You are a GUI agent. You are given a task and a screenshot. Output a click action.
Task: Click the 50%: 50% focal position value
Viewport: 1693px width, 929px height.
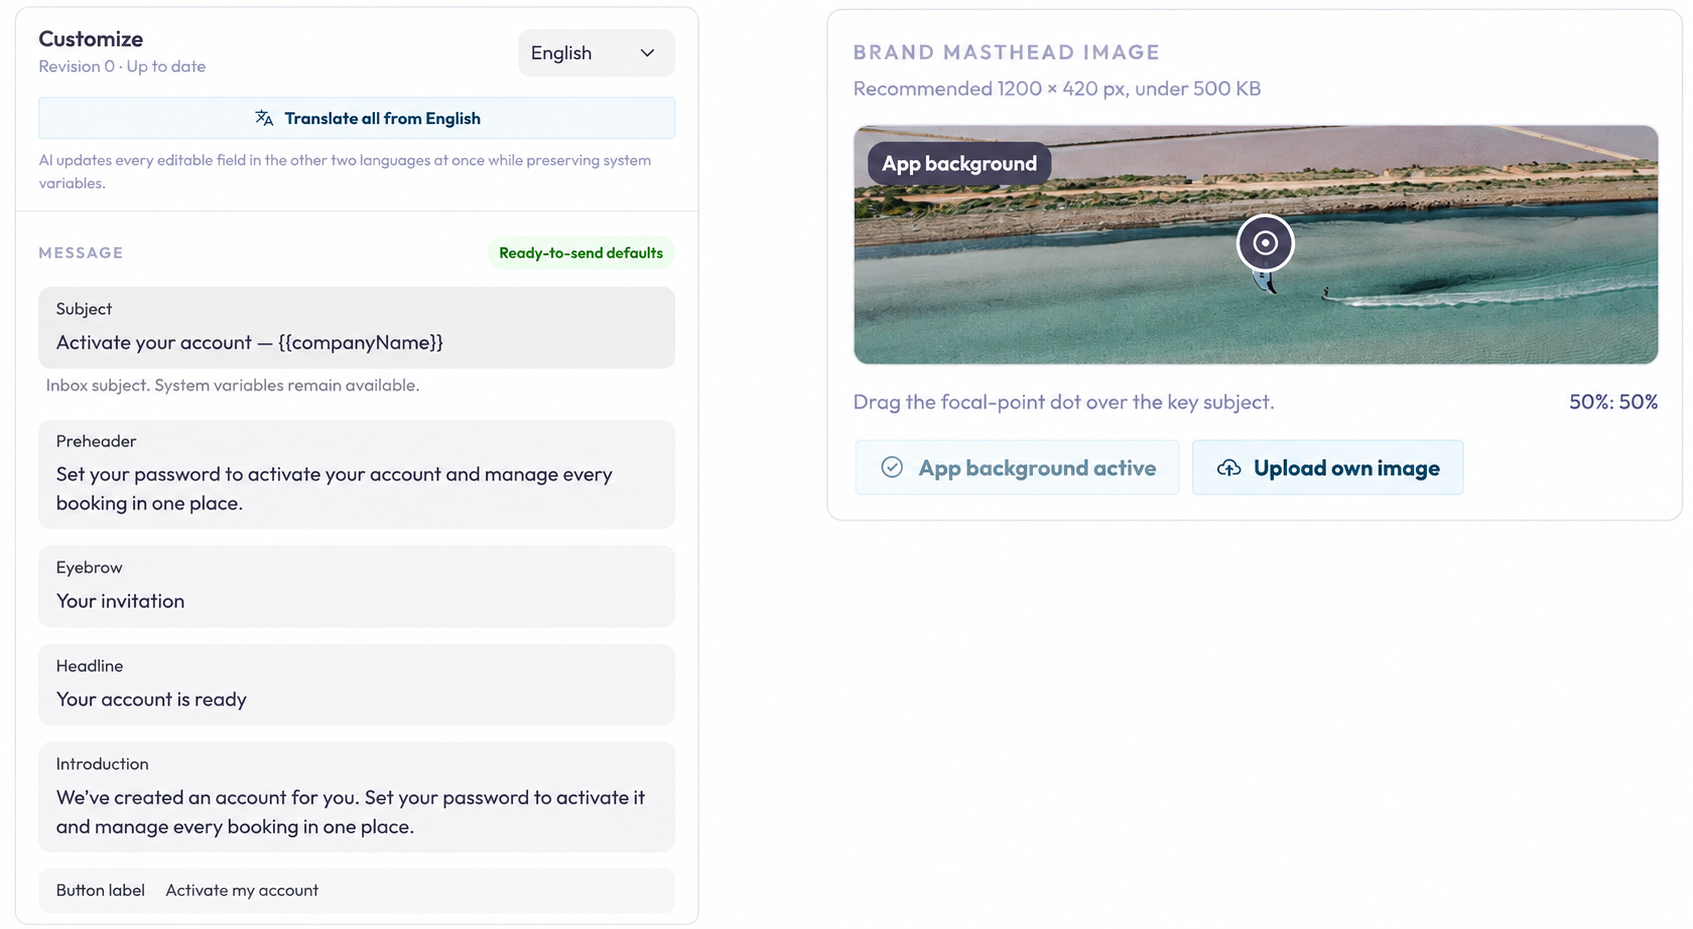[1613, 402]
